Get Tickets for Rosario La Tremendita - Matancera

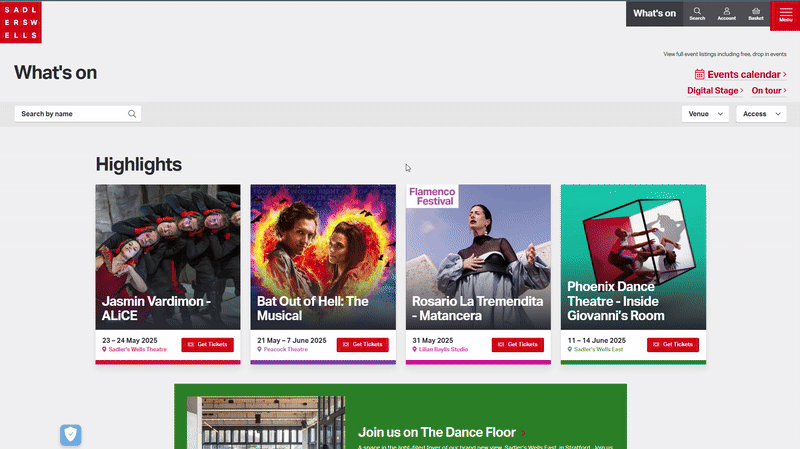(x=518, y=344)
